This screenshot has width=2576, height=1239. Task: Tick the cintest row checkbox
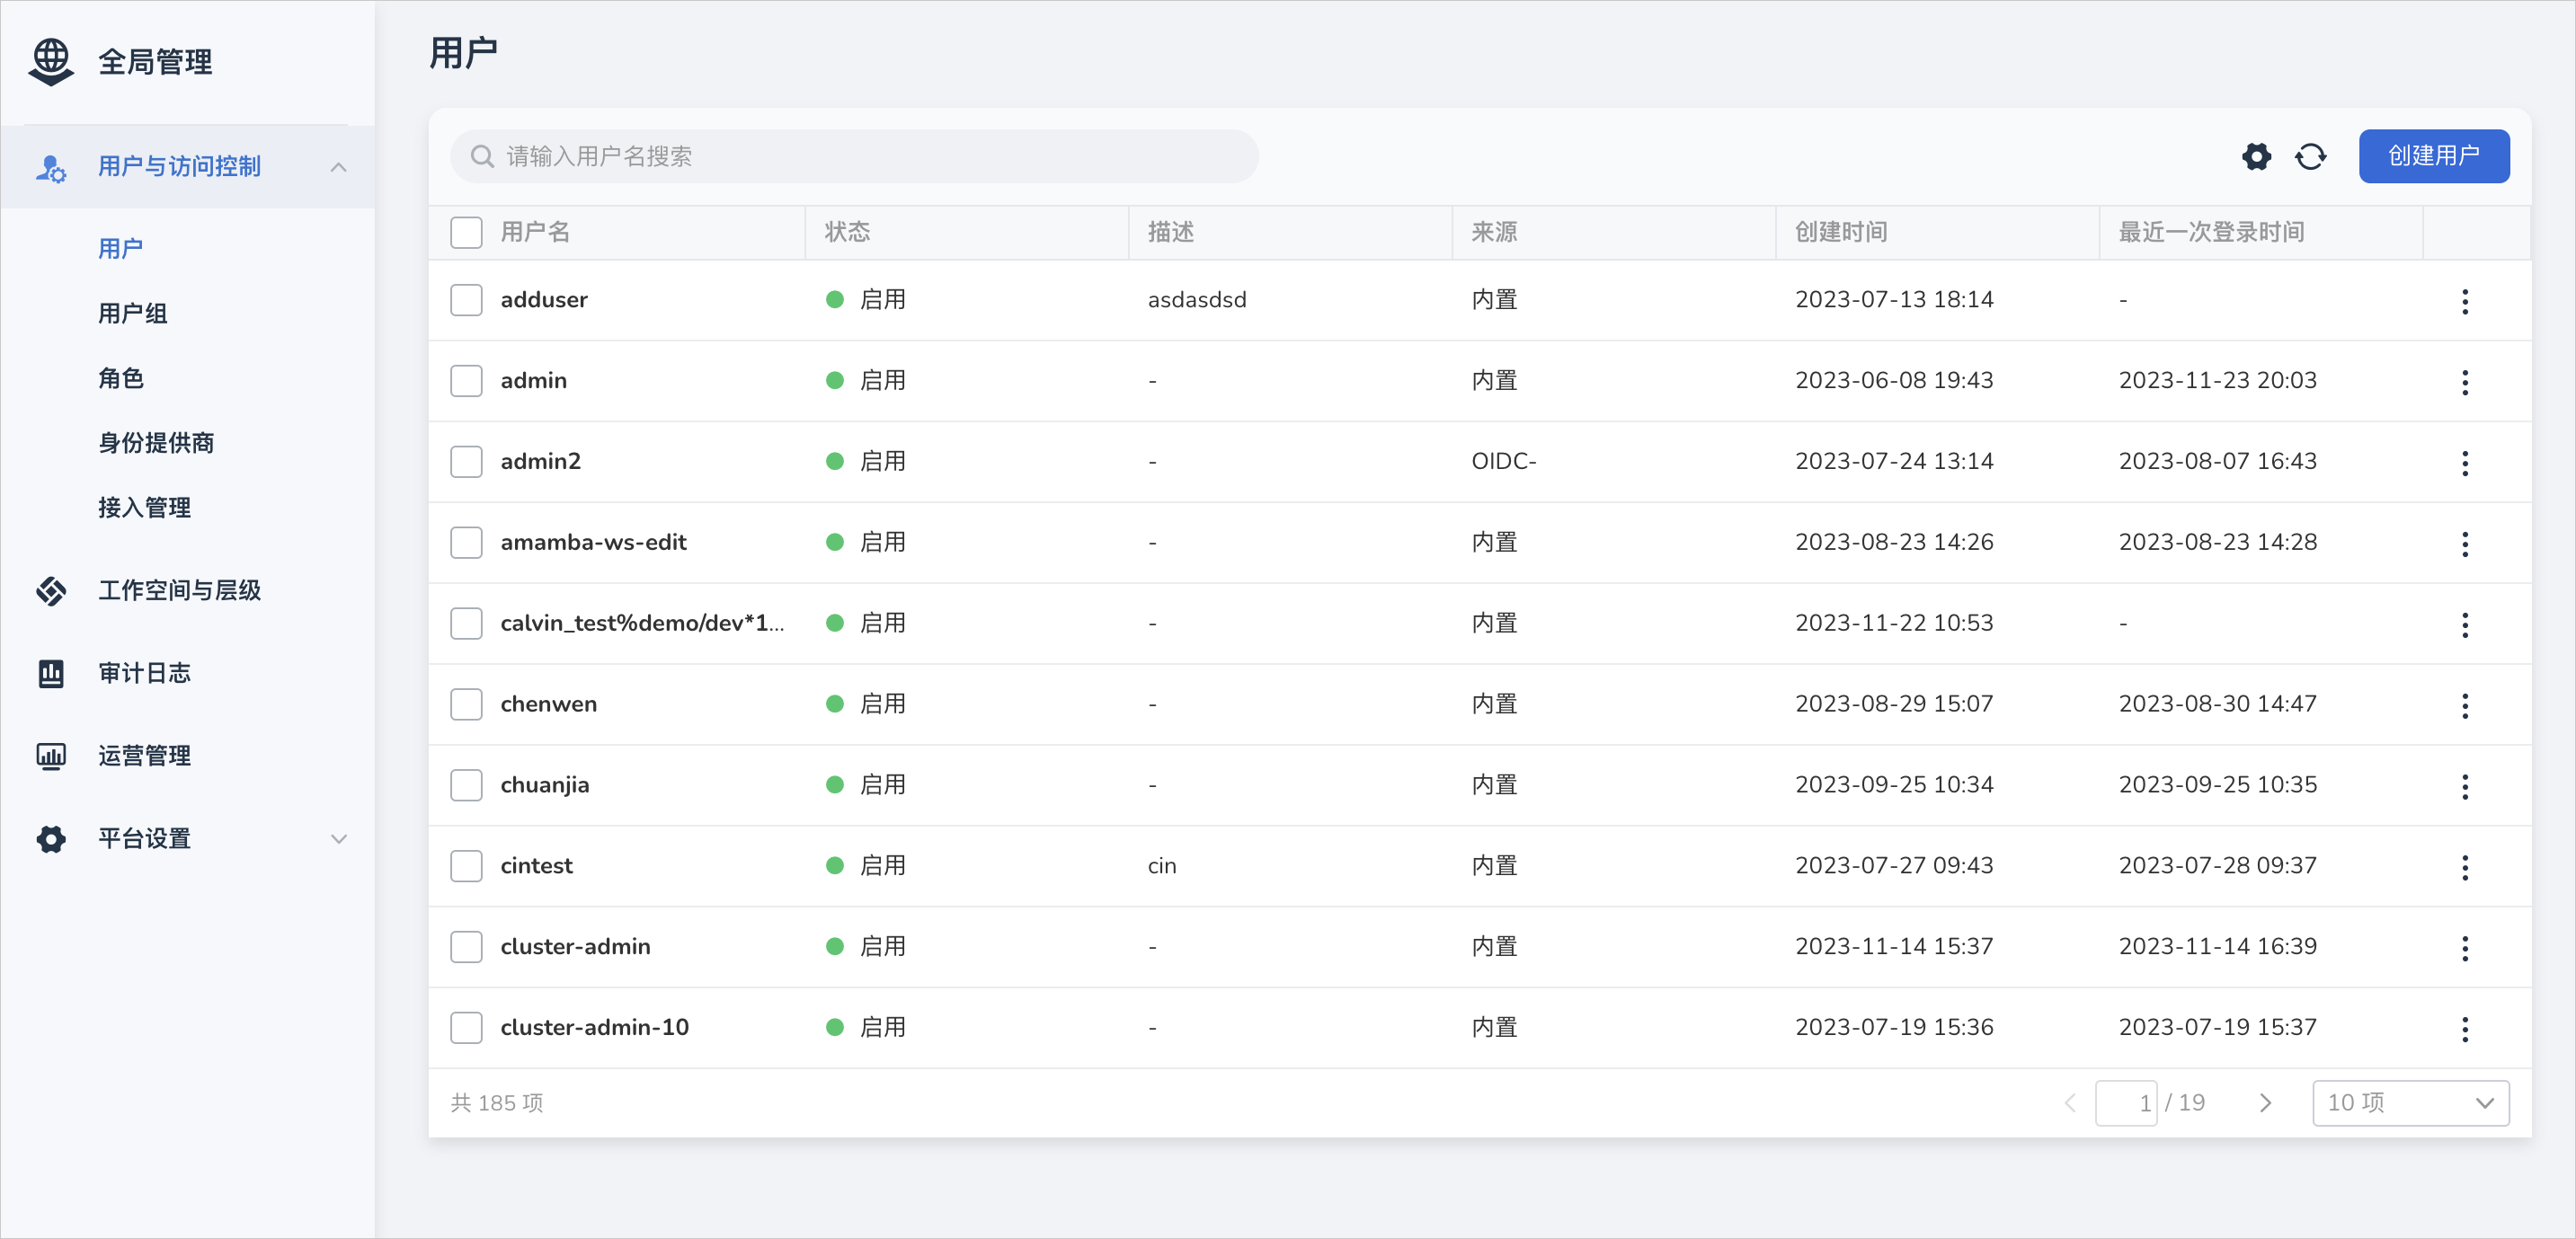click(x=466, y=866)
